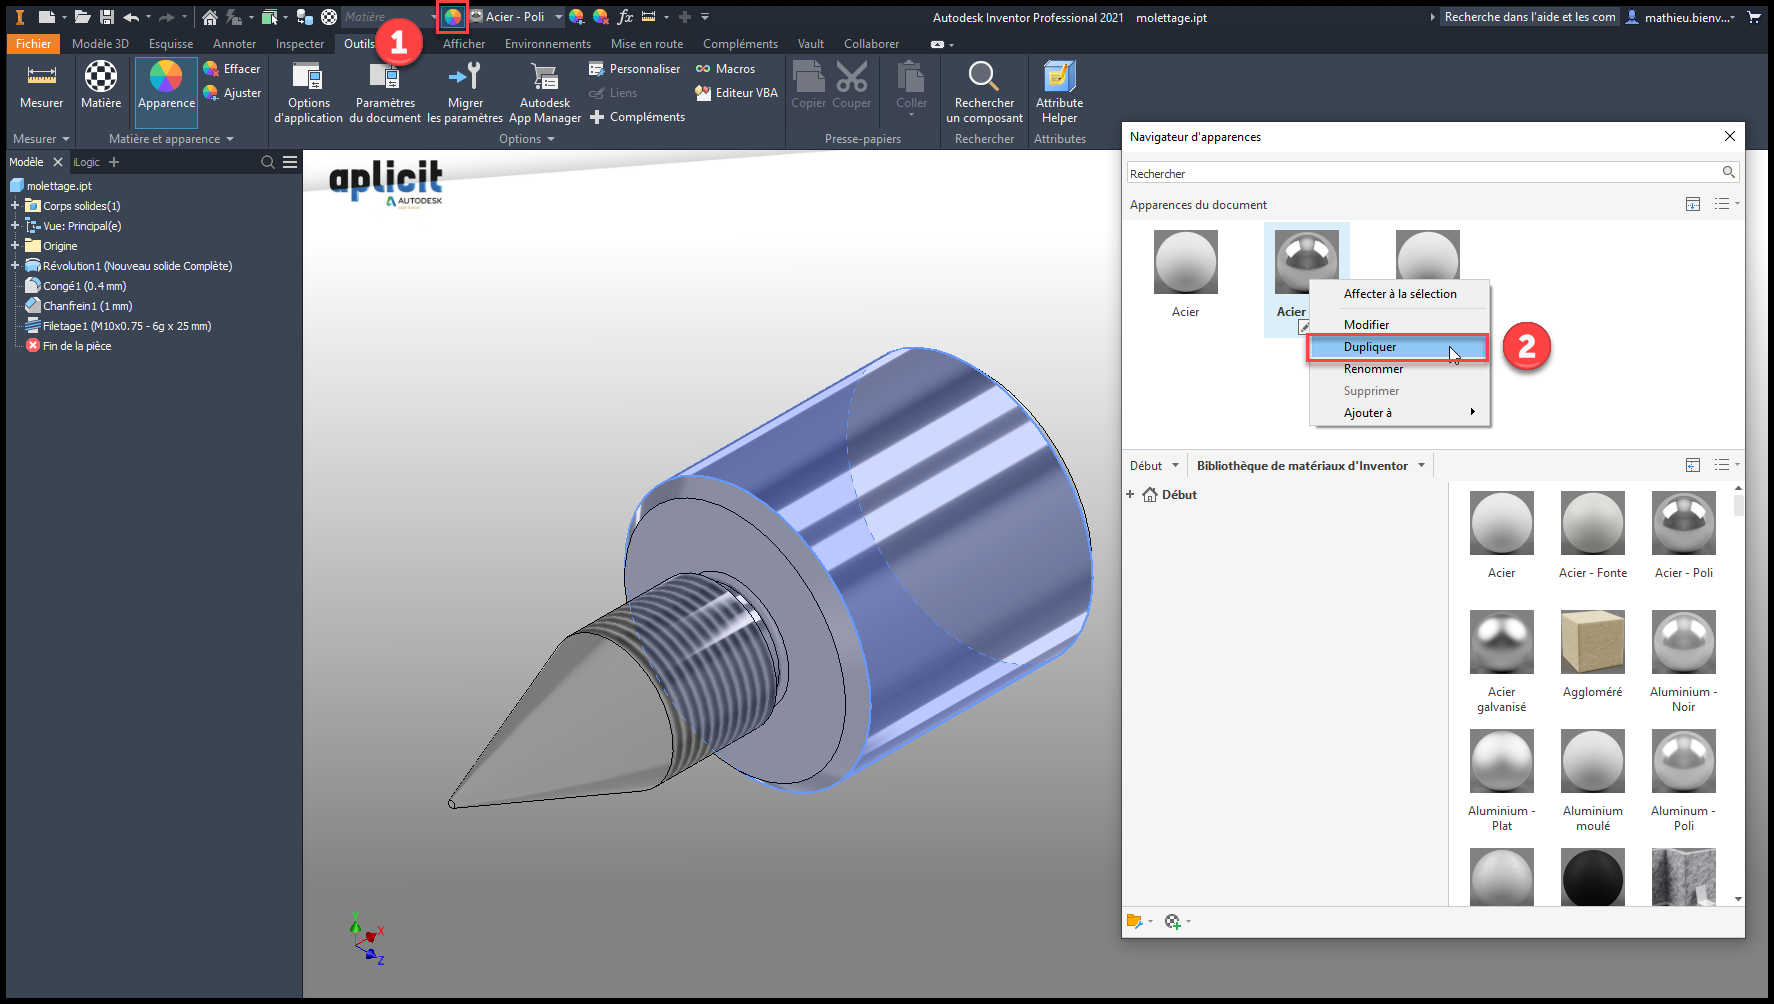The image size is (1774, 1004).
Task: Click Rechercher un composant icon
Action: coord(984,77)
